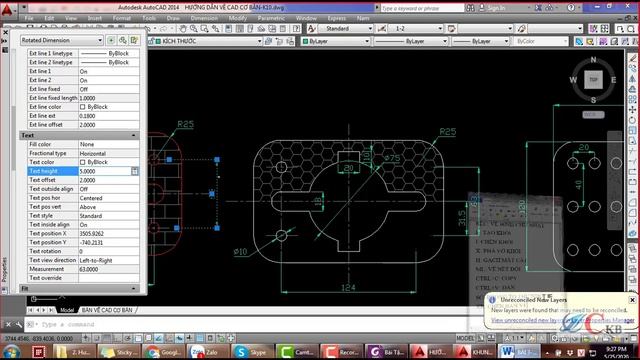Open the File menu
This screenshot has width=640, height=360.
(x=29, y=18)
